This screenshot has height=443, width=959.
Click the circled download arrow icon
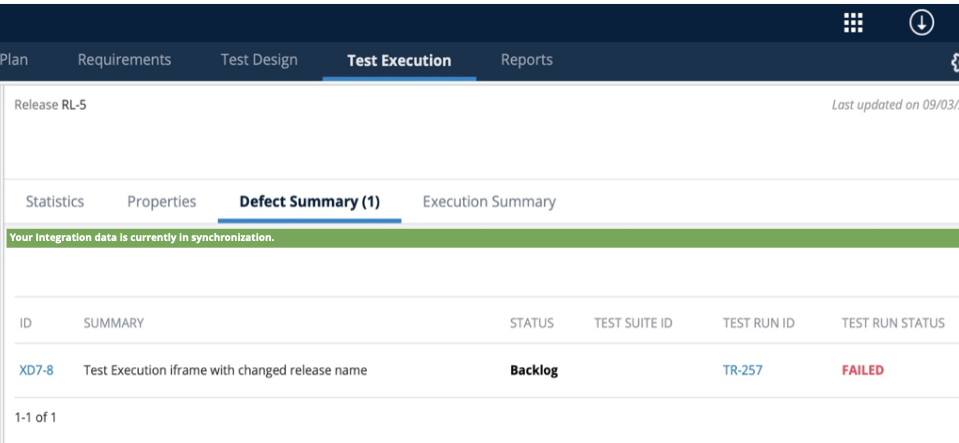pos(920,22)
